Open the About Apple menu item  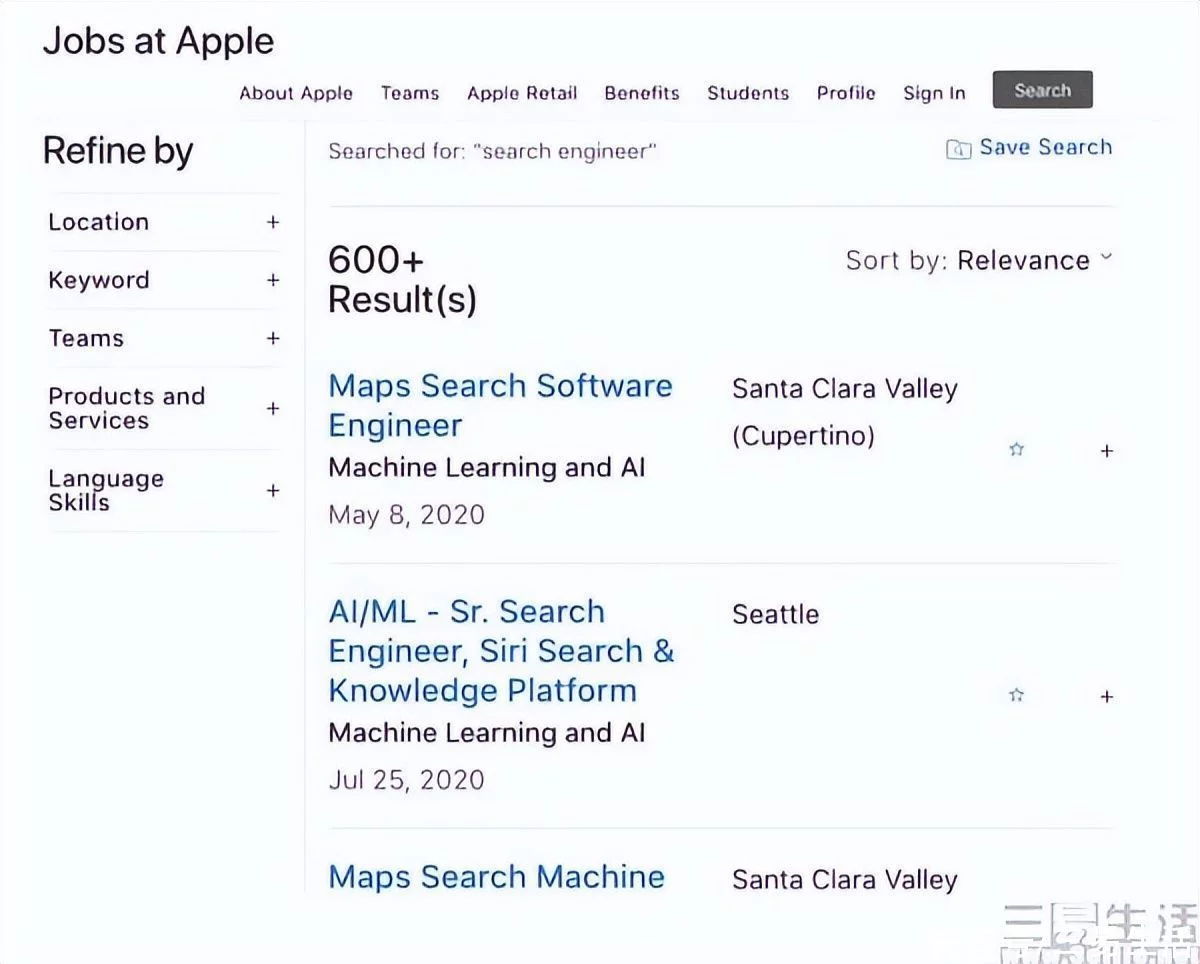click(296, 93)
